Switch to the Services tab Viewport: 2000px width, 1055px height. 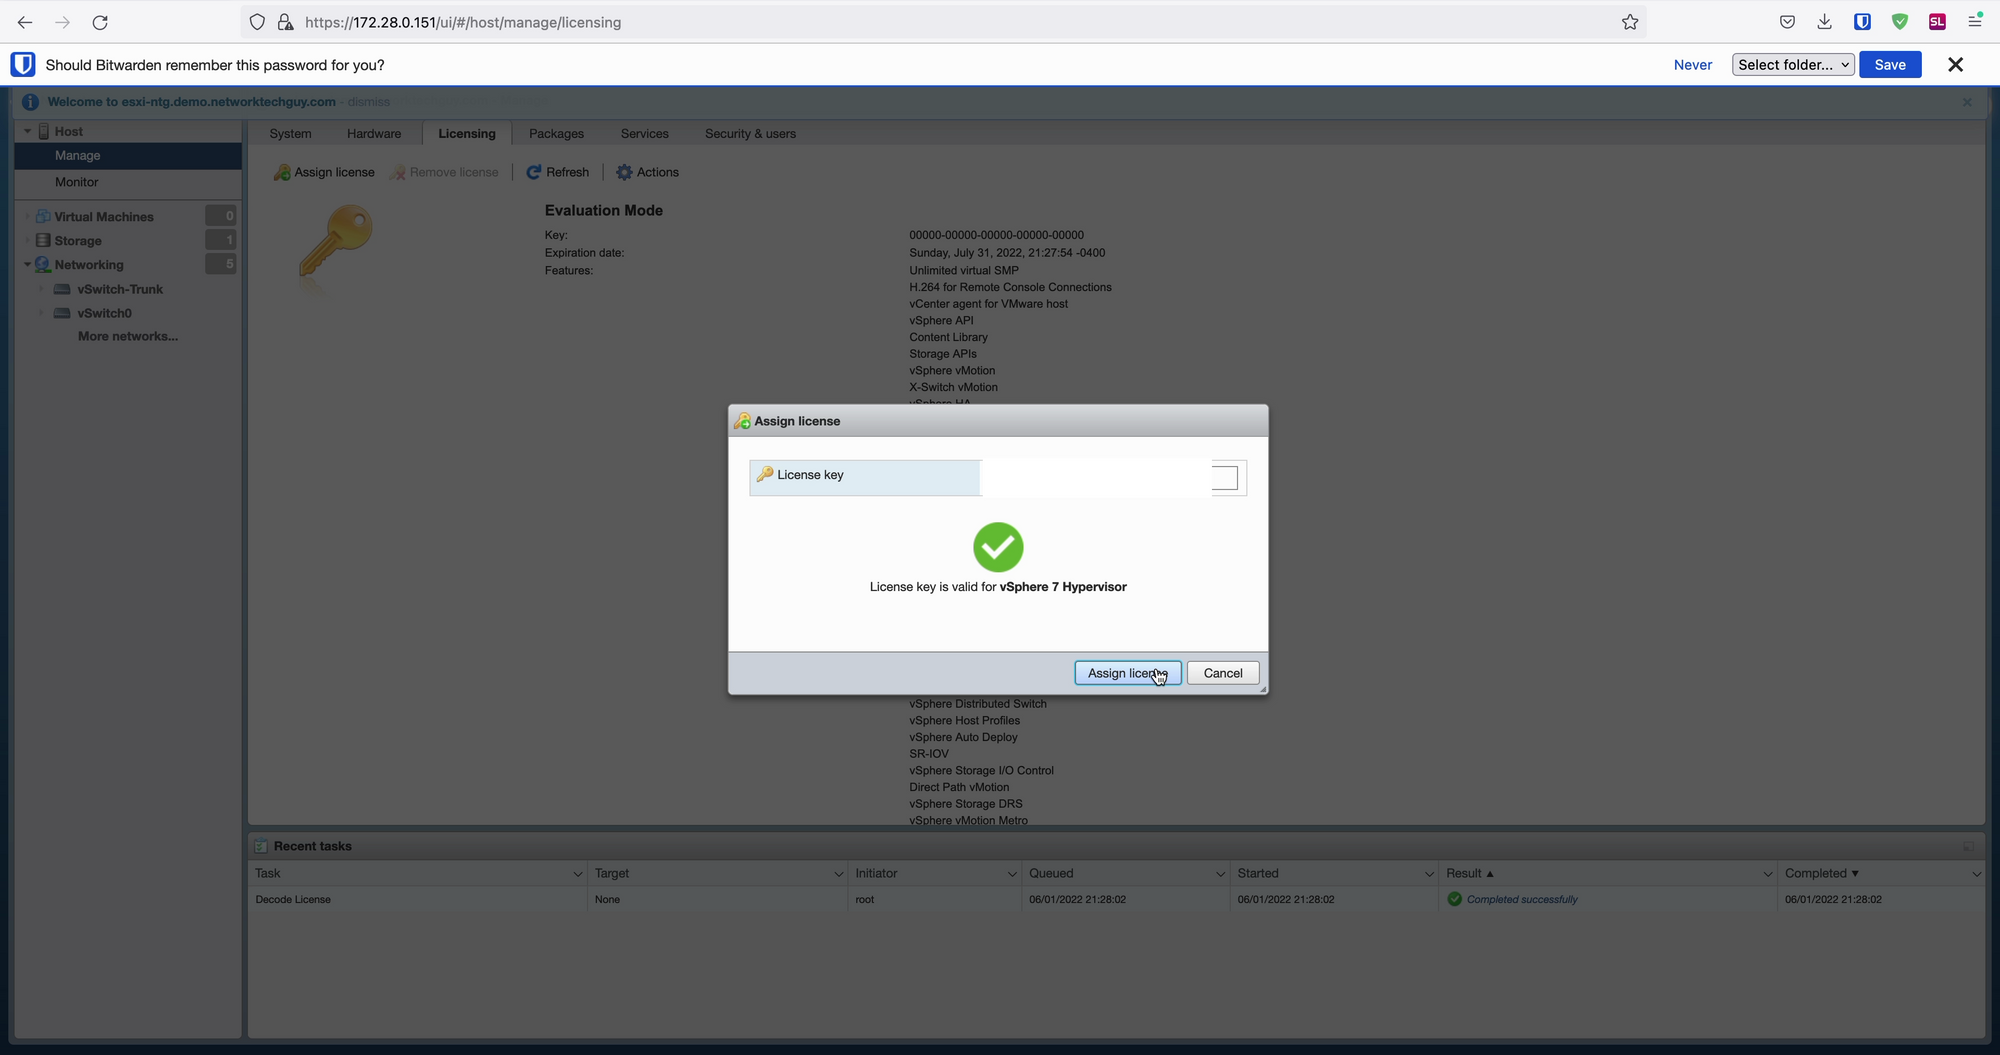coord(644,134)
